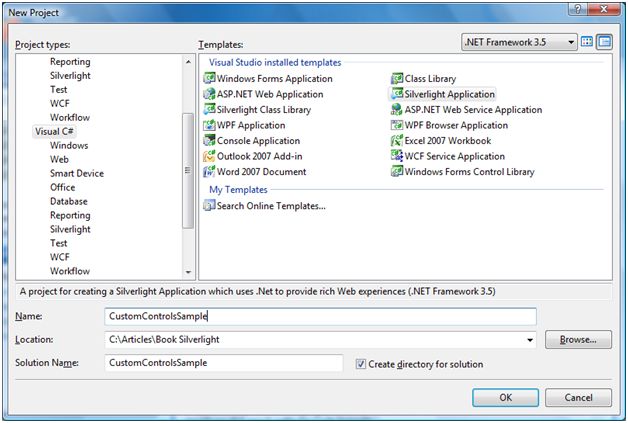Click the My Templates heading

[x=238, y=189]
